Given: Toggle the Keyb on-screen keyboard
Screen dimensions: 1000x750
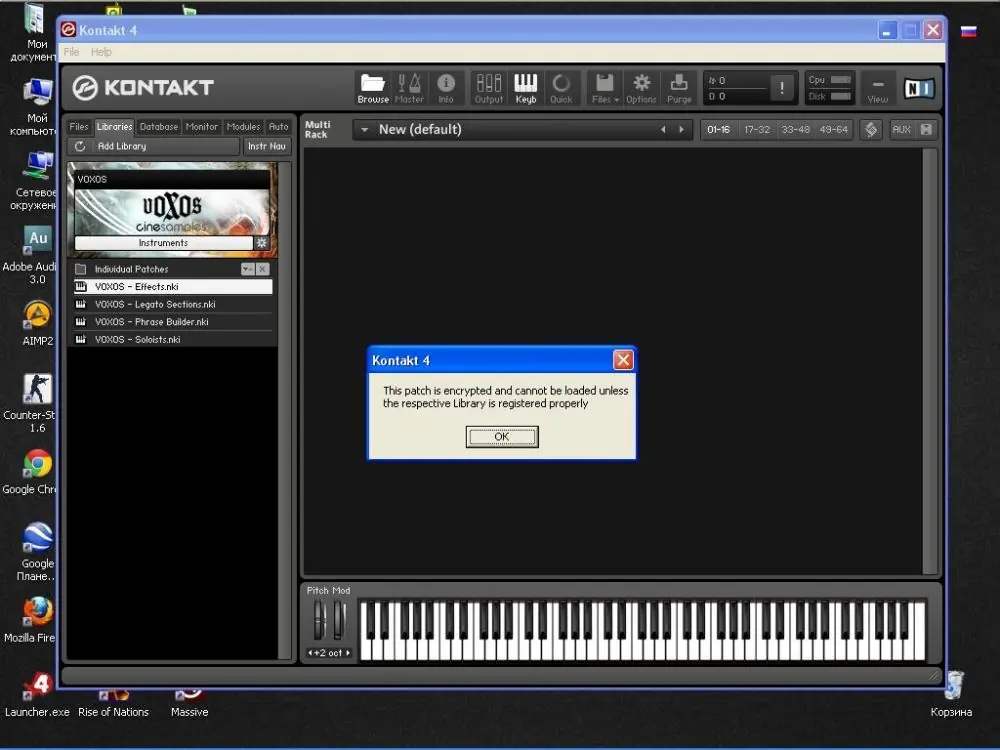Looking at the screenshot, I should pos(526,88).
